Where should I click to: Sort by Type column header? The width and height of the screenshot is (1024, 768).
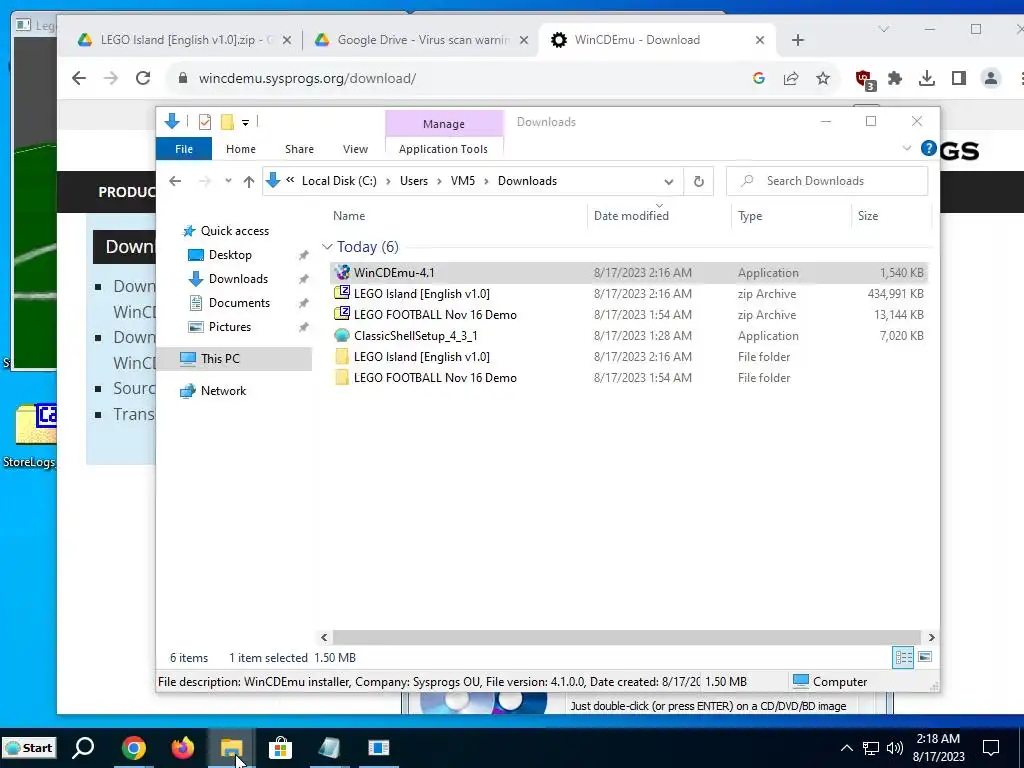[x=750, y=216]
